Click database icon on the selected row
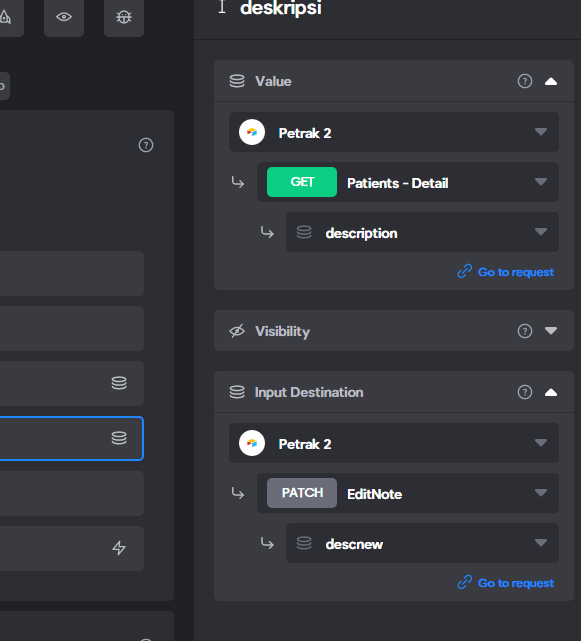This screenshot has height=641, width=581. point(119,438)
